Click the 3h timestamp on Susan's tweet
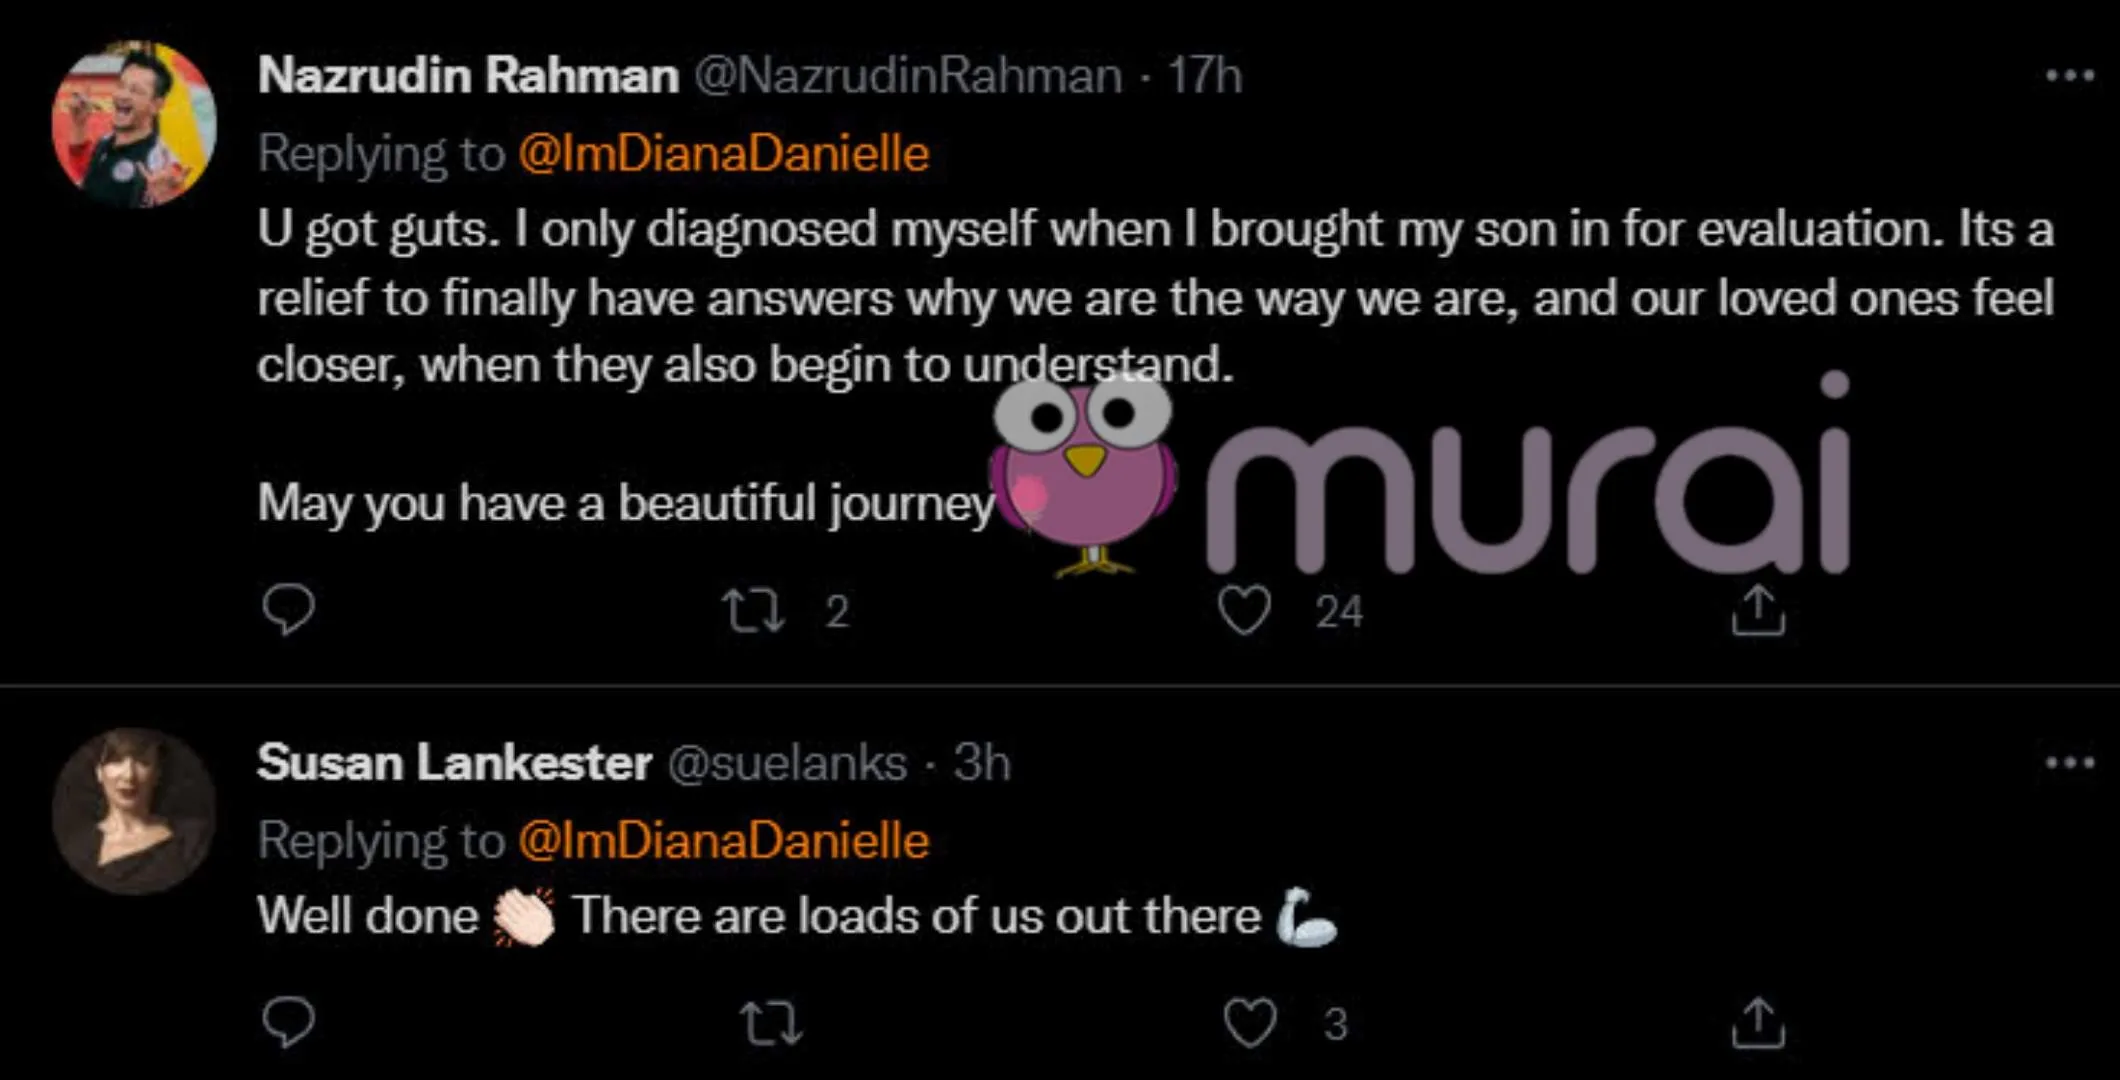The height and width of the screenshot is (1080, 2120). click(x=981, y=763)
